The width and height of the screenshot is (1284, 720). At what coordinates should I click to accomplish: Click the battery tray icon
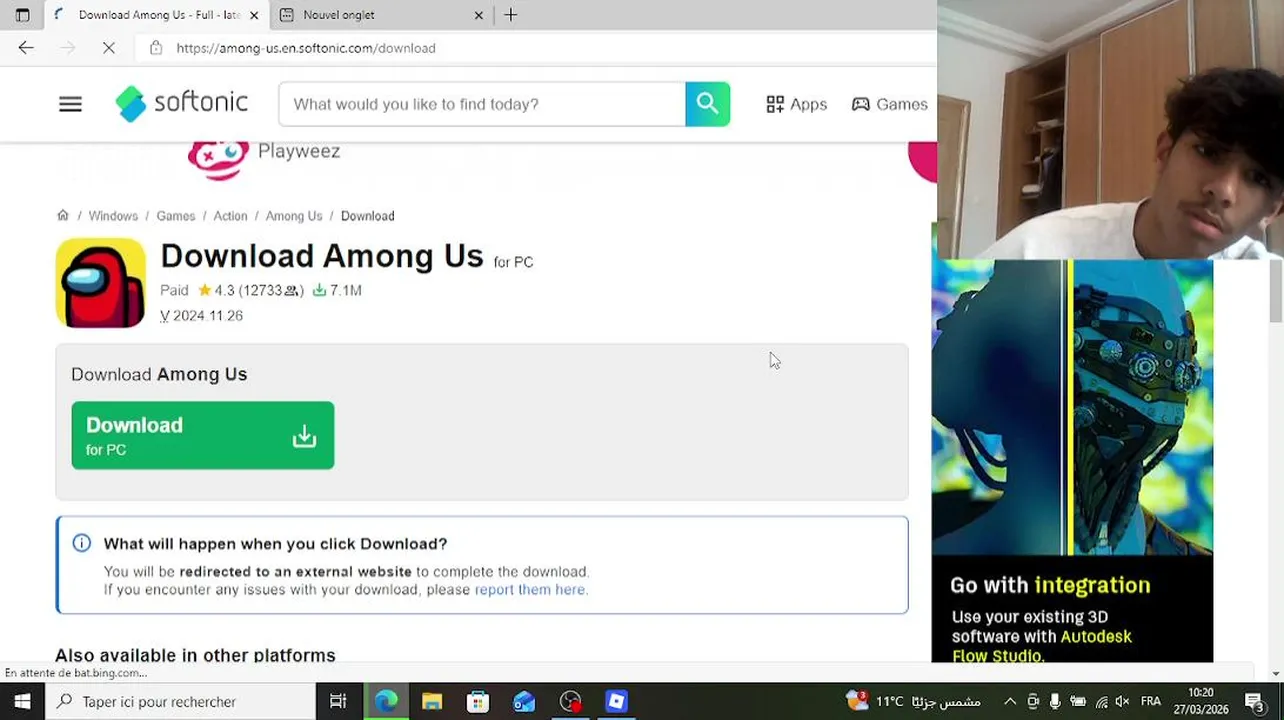1078,702
